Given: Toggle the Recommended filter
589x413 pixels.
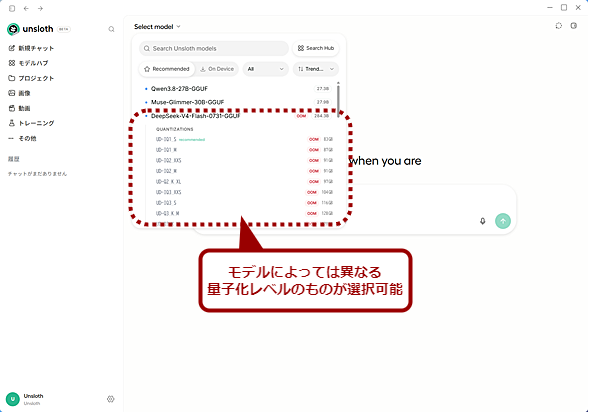Looking at the screenshot, I should click(x=167, y=69).
